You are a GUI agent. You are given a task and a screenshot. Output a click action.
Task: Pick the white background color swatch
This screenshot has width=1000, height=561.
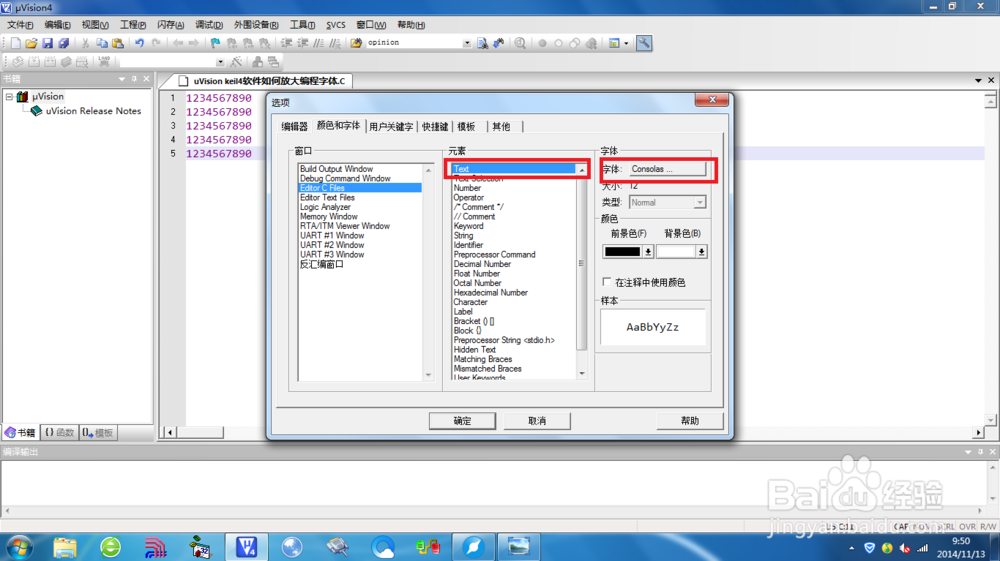click(675, 251)
